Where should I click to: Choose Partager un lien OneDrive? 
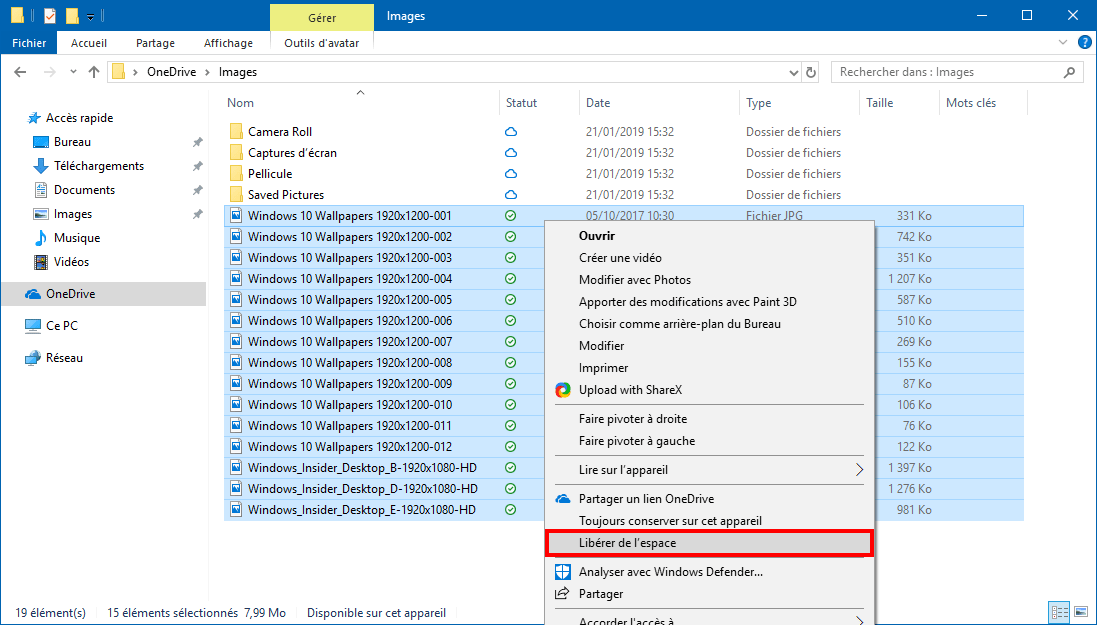[646, 499]
